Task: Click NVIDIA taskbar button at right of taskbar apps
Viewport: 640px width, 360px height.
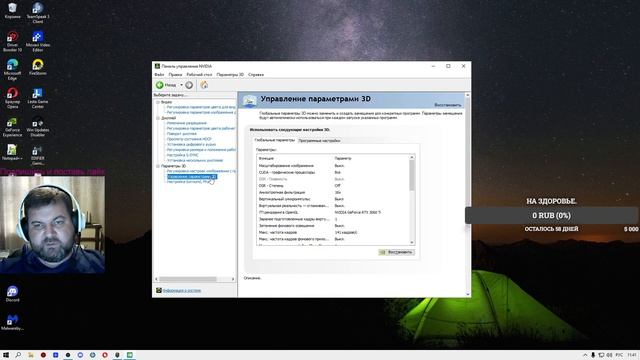Action: click(130, 355)
